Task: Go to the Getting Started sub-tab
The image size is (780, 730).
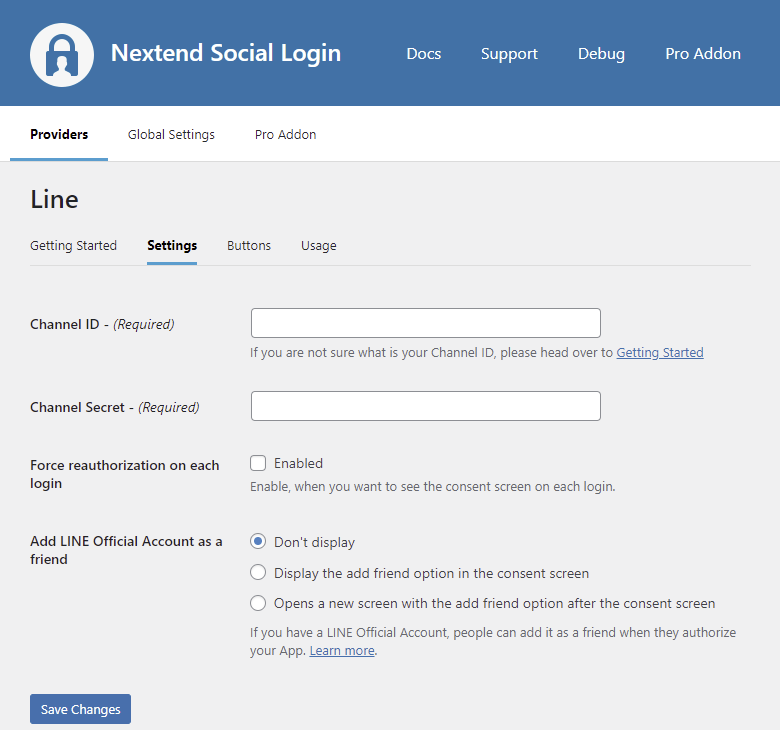Action: click(73, 246)
